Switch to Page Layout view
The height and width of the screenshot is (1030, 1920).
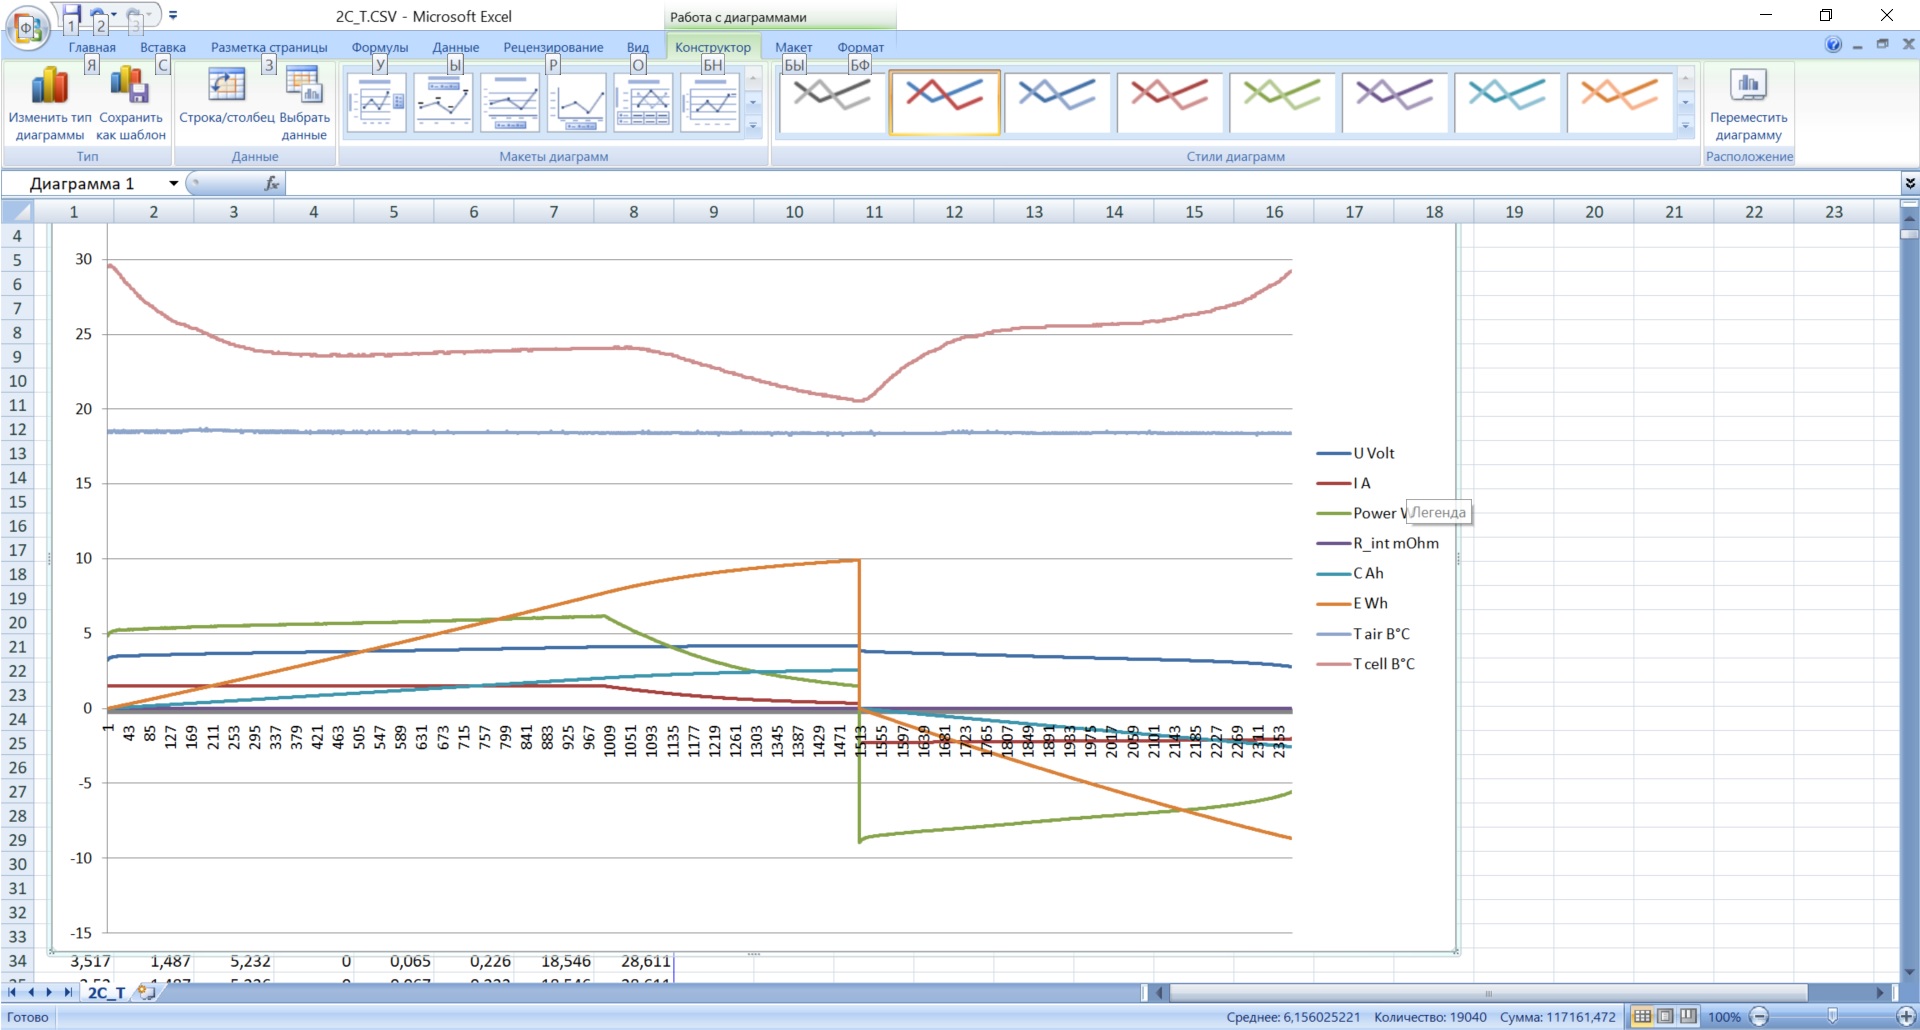pyautogui.click(x=1665, y=1017)
